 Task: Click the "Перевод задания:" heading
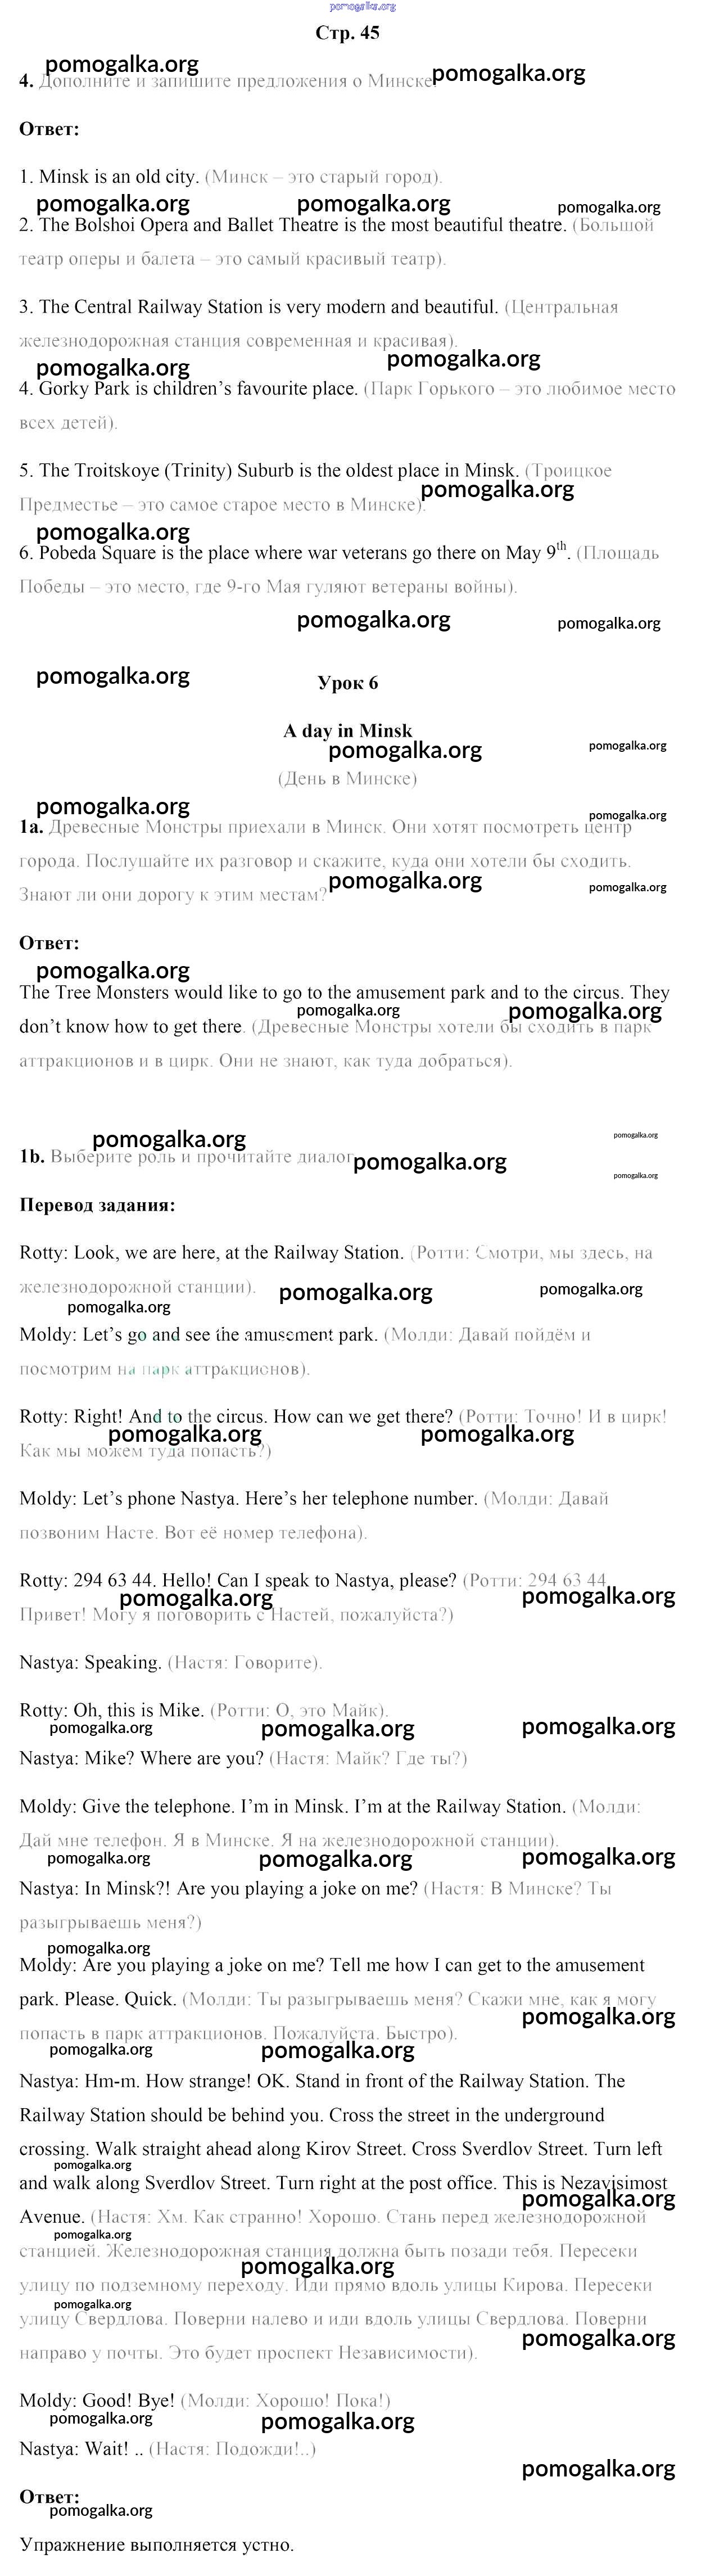coord(97,1205)
